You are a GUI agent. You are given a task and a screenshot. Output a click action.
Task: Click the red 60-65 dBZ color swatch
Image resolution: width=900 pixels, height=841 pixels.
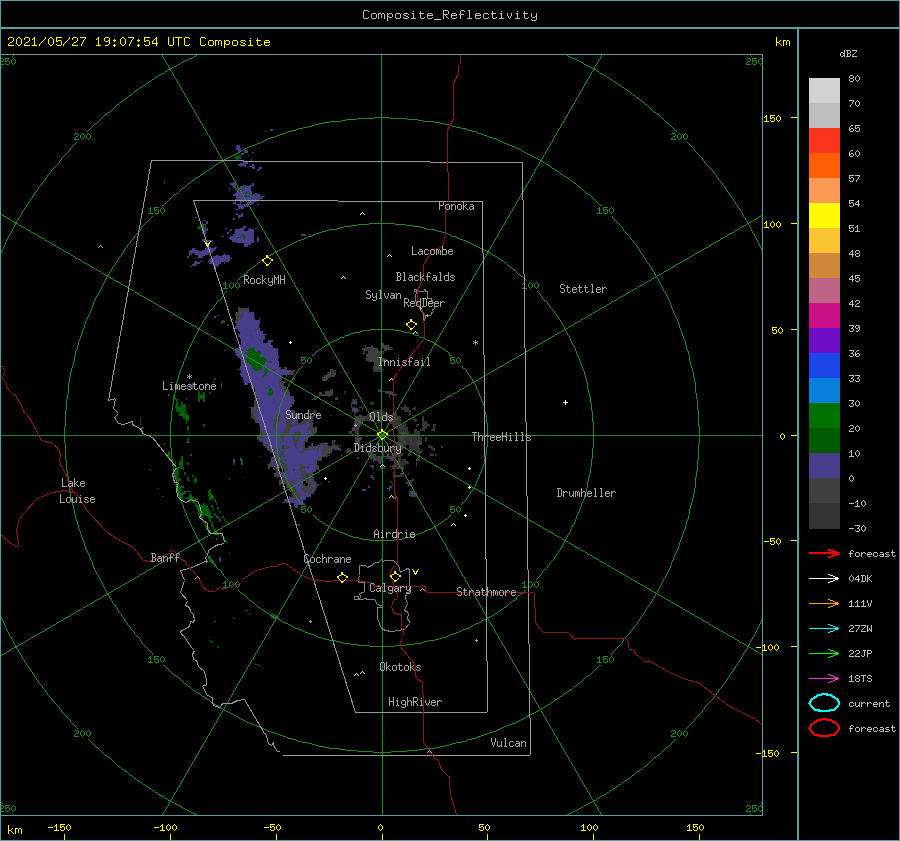[x=824, y=141]
